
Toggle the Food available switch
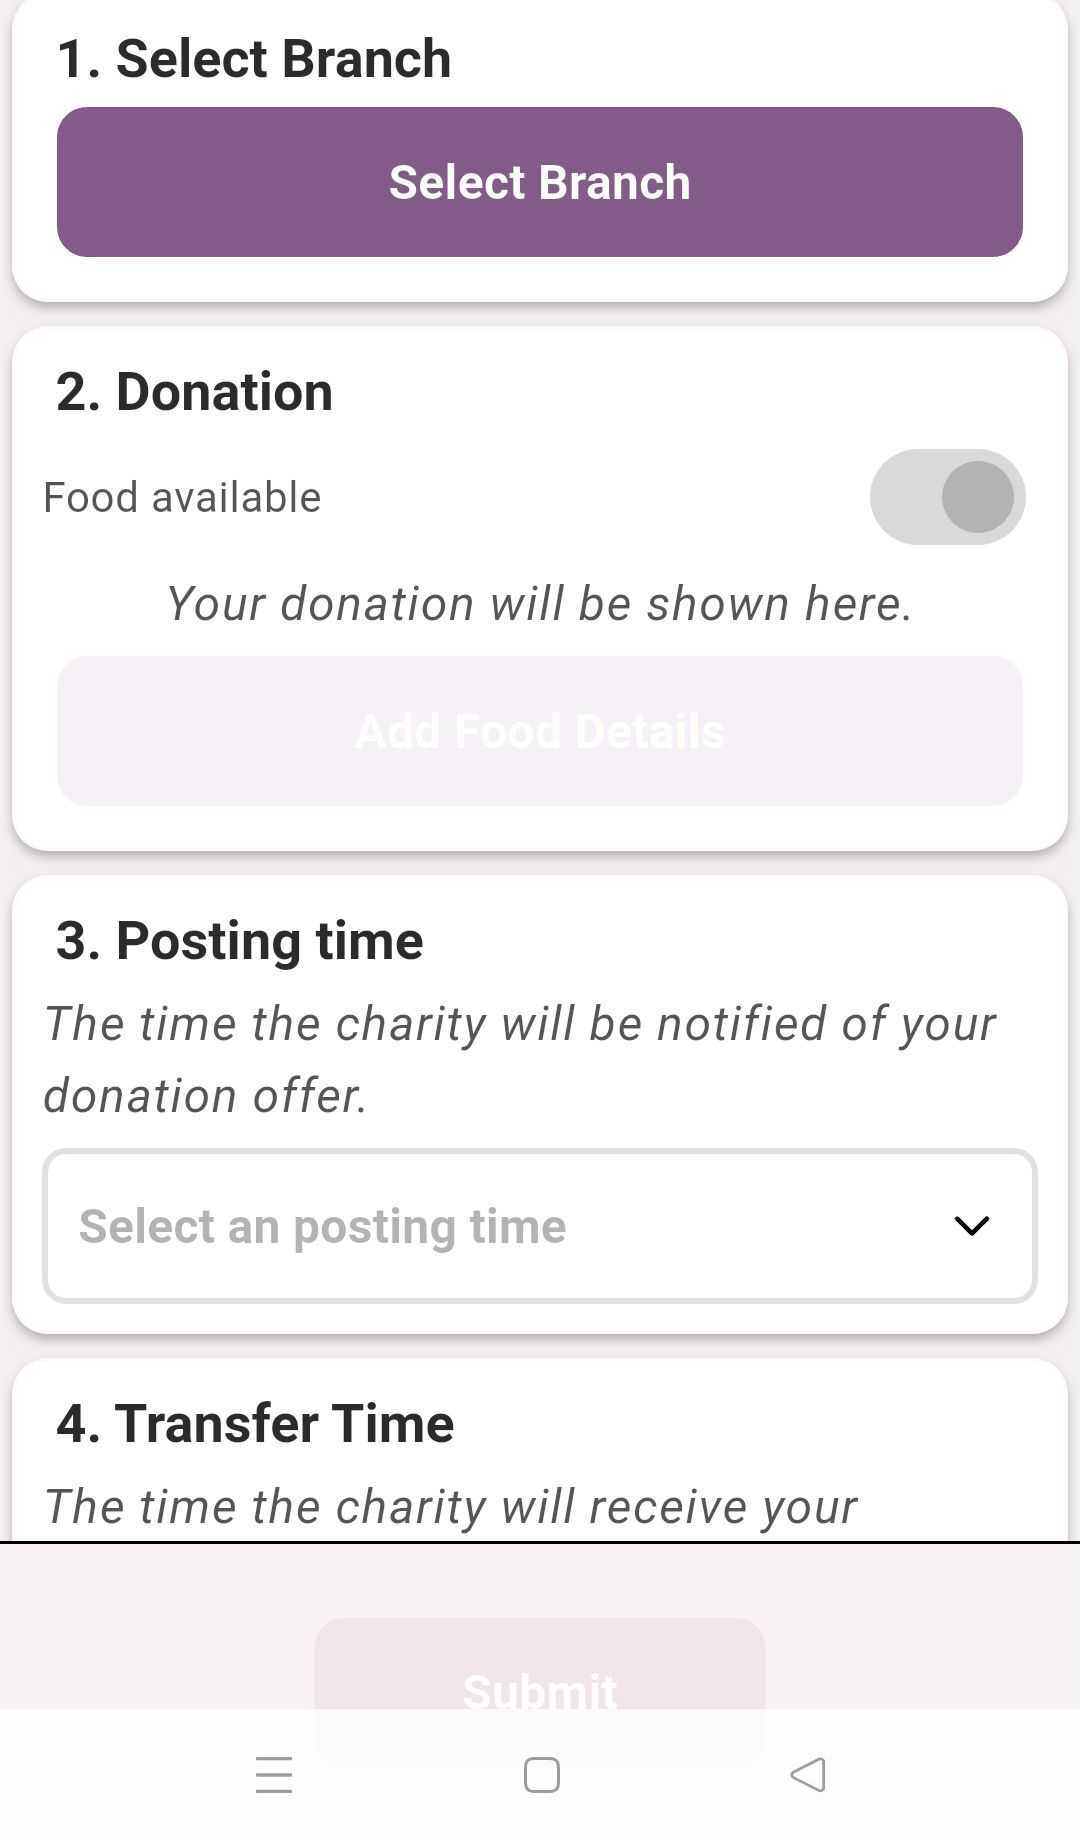pyautogui.click(x=947, y=497)
